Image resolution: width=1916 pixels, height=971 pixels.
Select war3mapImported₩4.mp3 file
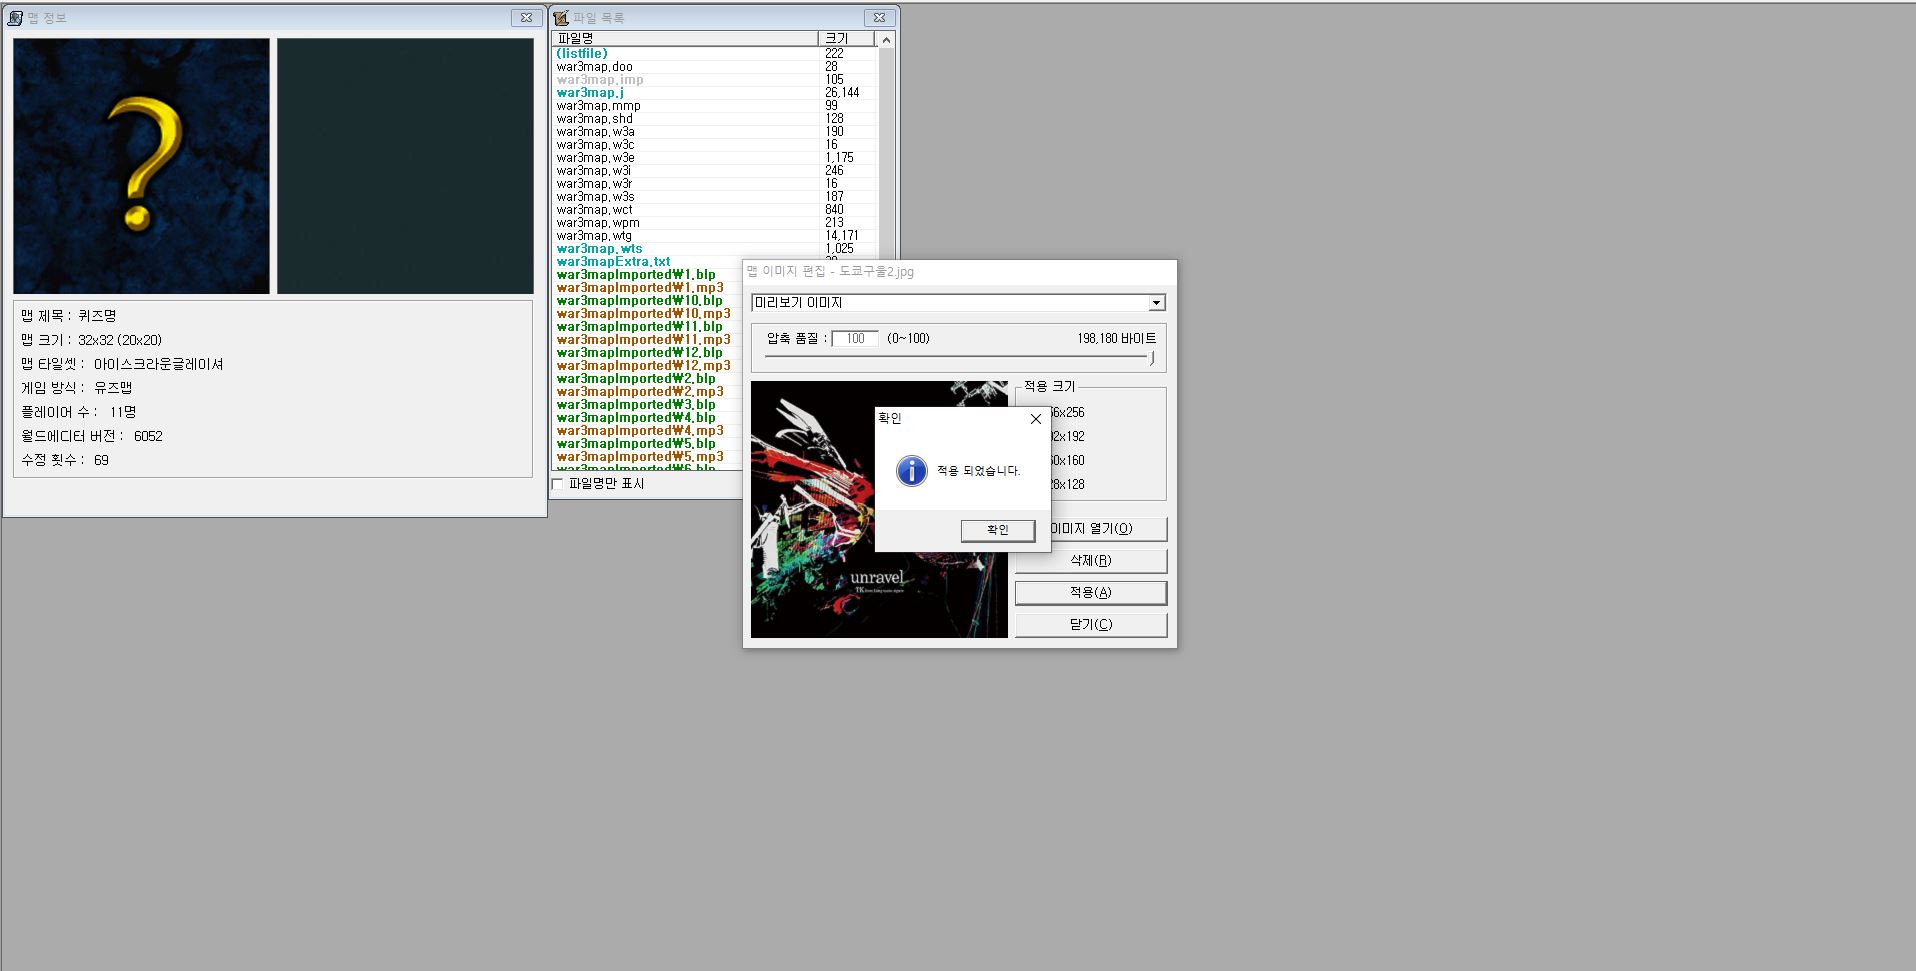coord(640,431)
